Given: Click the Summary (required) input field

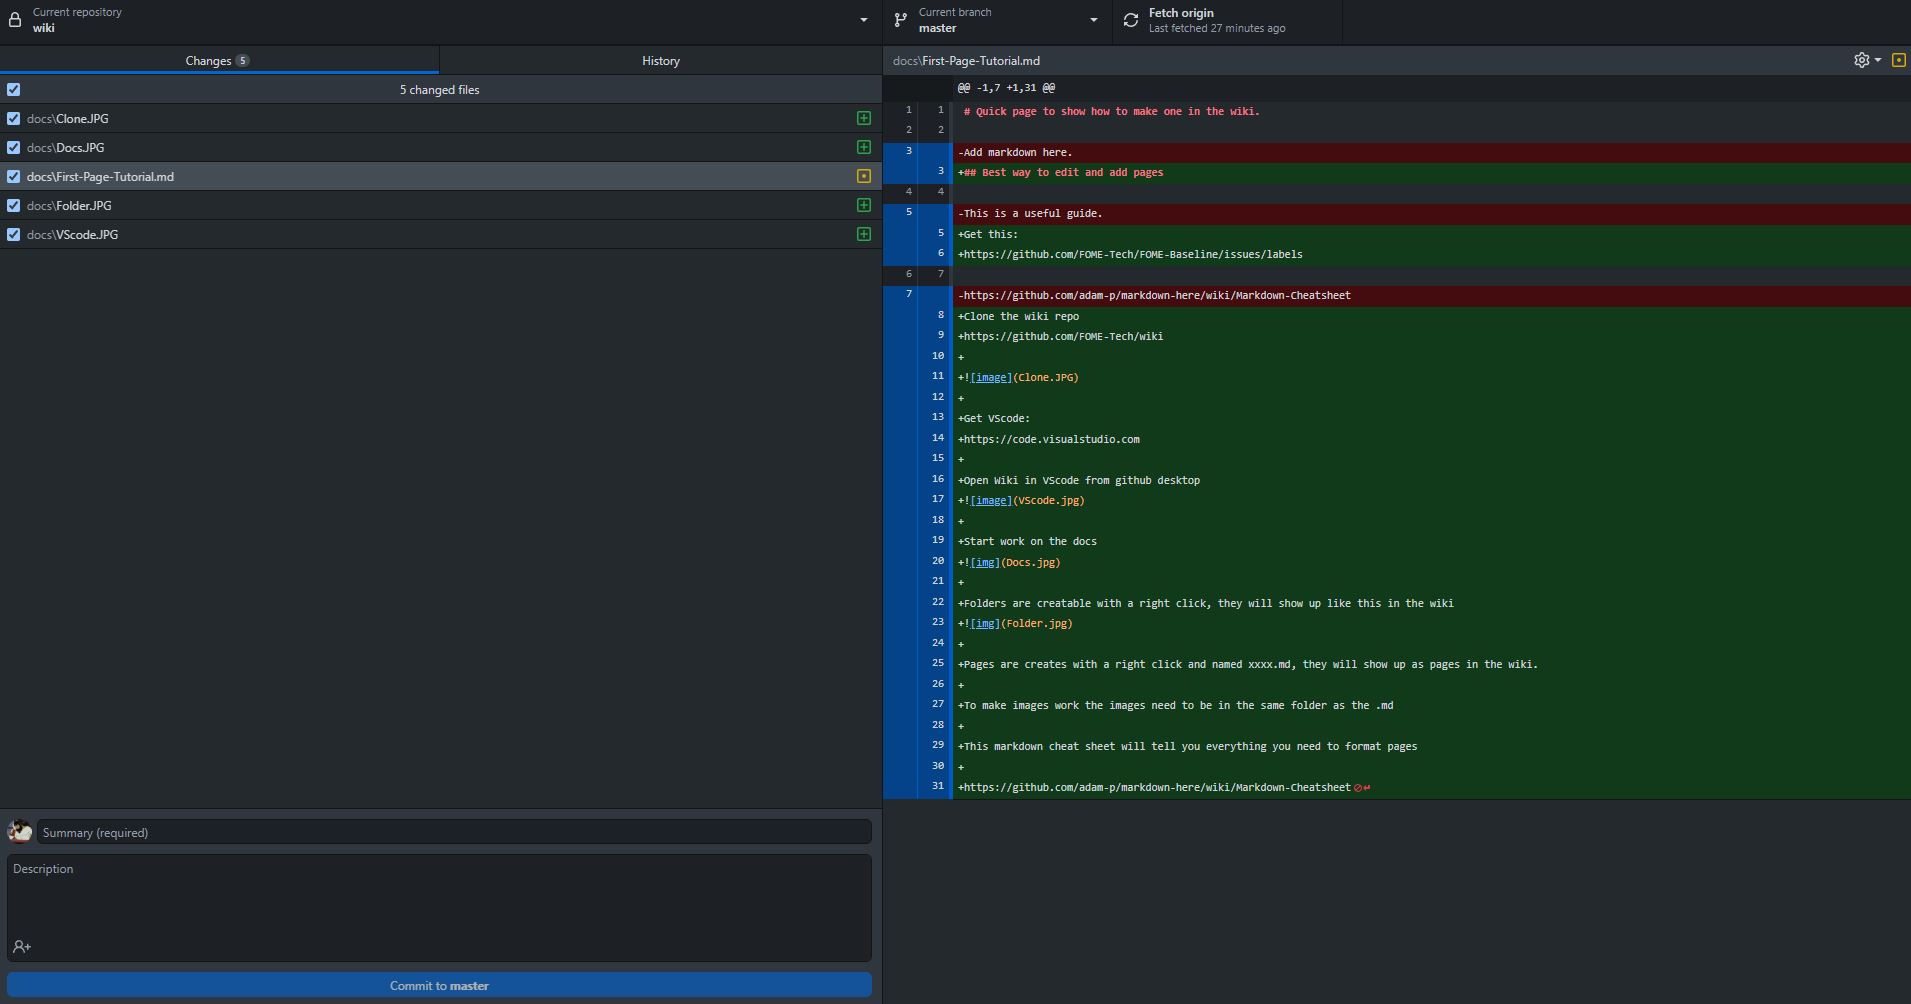Looking at the screenshot, I should click(454, 832).
